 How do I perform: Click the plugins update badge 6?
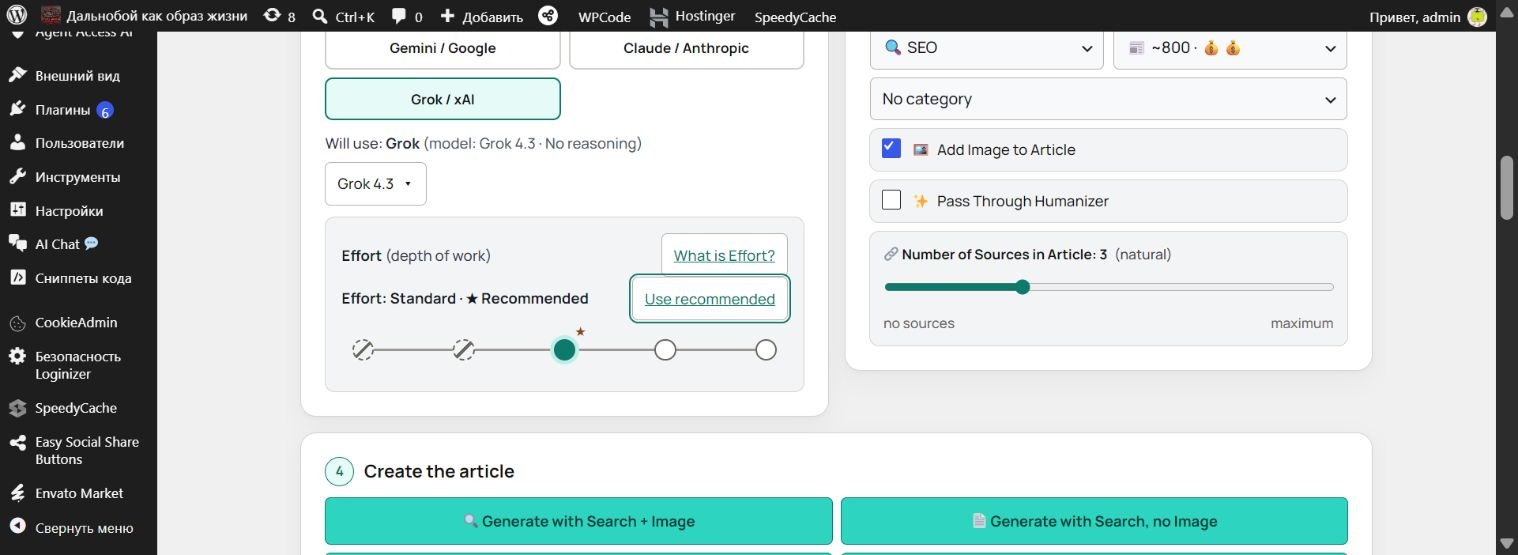[105, 110]
